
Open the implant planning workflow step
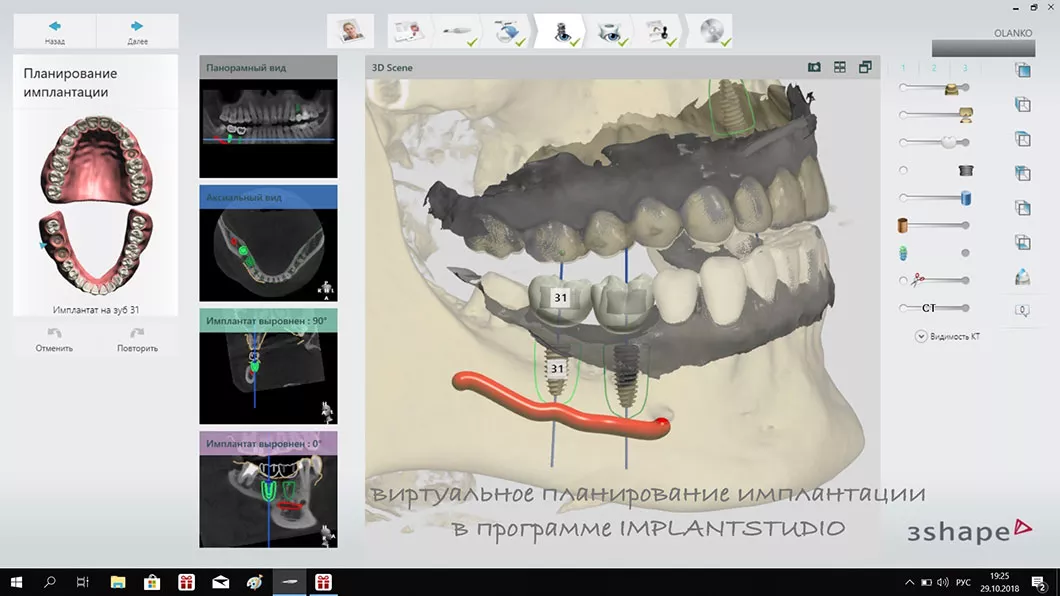(564, 31)
